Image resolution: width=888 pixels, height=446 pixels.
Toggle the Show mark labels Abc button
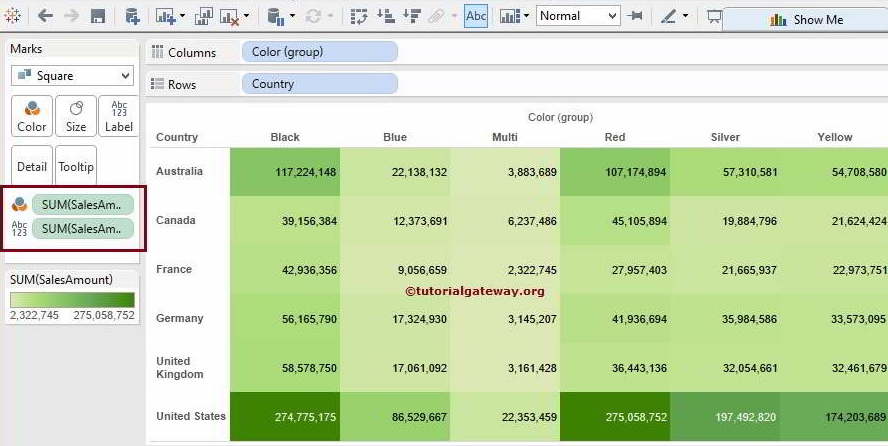[x=476, y=16]
